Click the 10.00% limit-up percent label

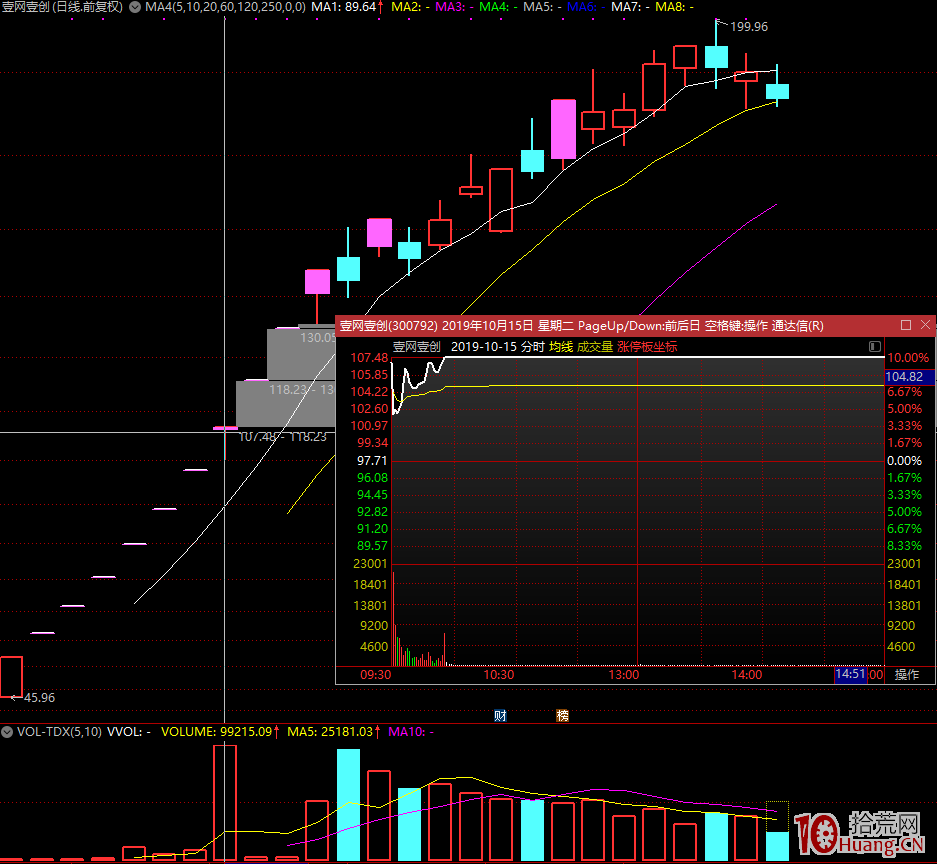pyautogui.click(x=908, y=358)
